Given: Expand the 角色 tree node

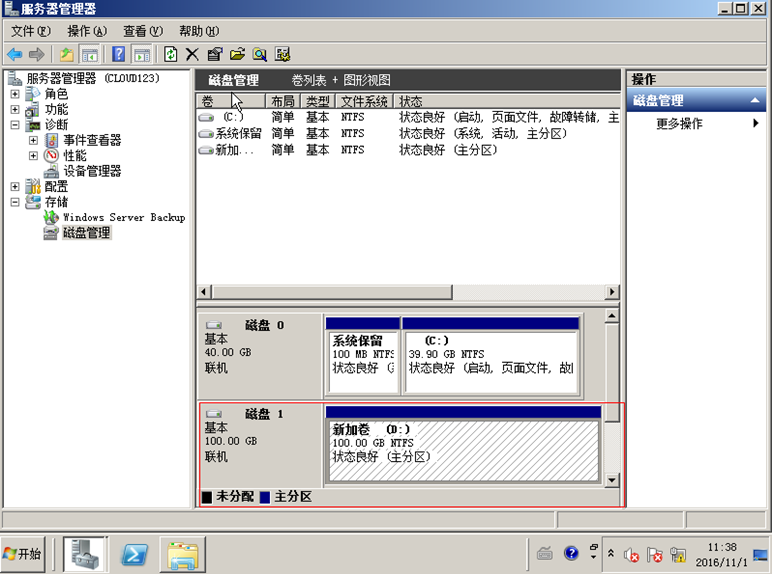Looking at the screenshot, I should 15,94.
